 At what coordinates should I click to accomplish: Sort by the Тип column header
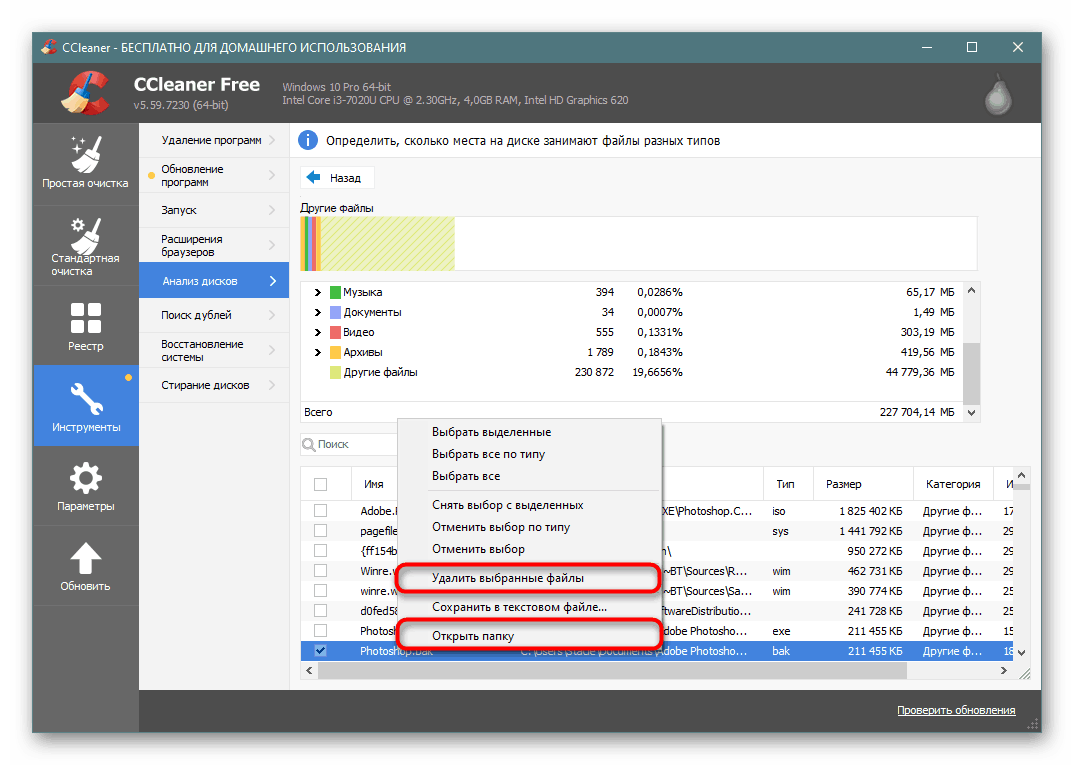coord(788,484)
